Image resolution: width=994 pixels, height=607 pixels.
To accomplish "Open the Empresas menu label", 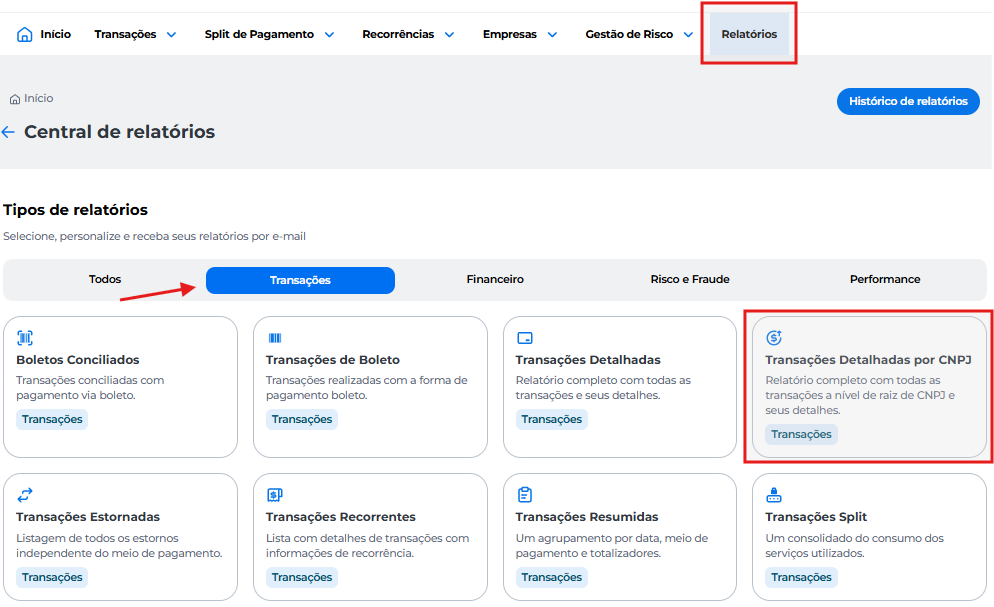I will [x=510, y=34].
